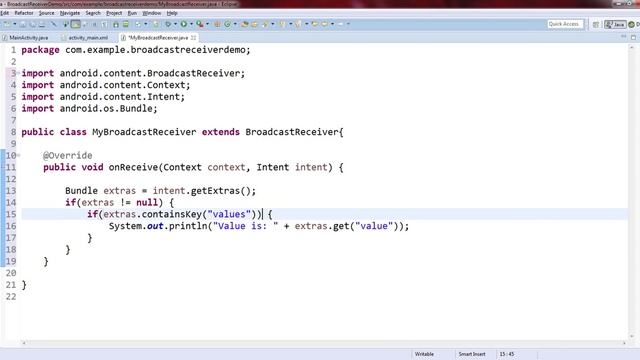Open the Help menu
Screen dimensions: 640x360
pos(172,13)
